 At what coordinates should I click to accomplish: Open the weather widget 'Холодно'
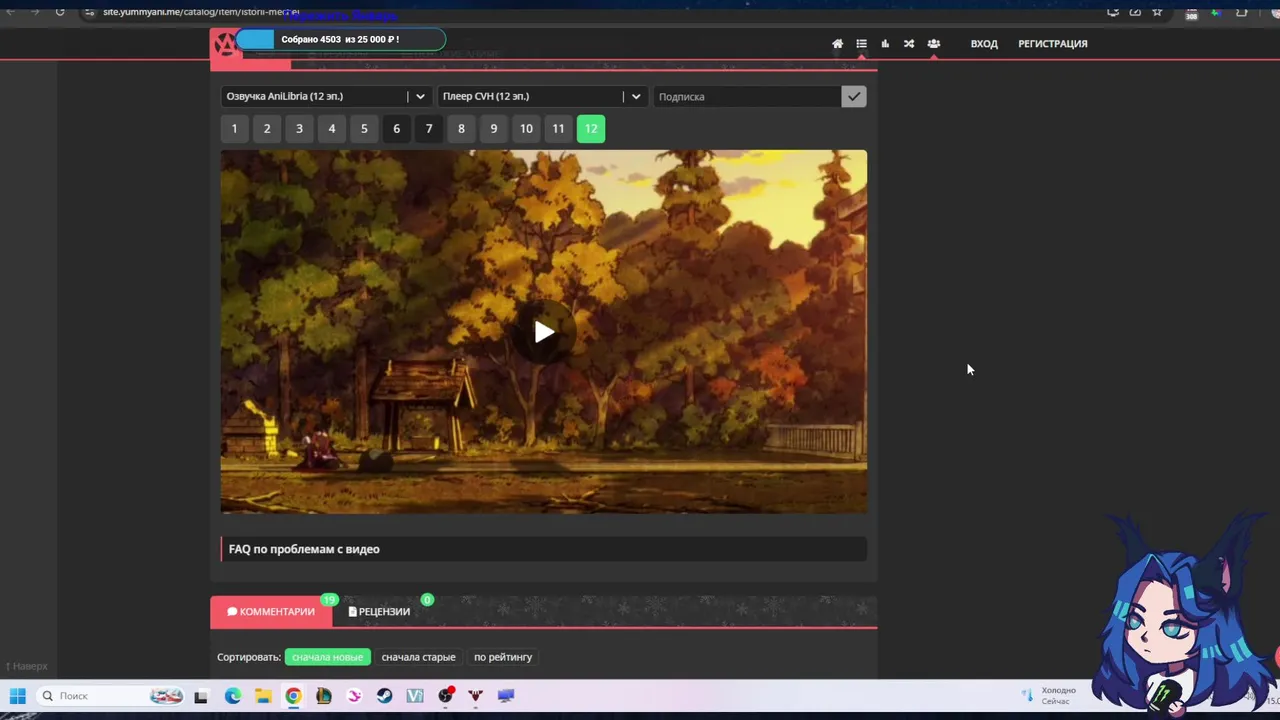1050,695
